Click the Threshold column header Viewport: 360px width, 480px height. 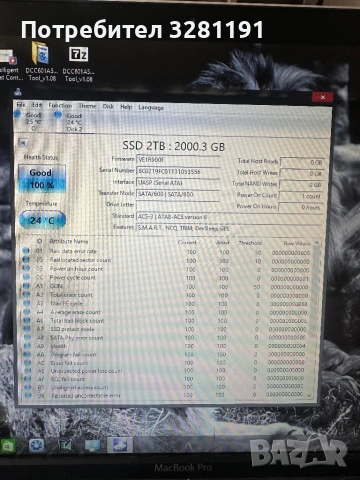[x=250, y=242]
